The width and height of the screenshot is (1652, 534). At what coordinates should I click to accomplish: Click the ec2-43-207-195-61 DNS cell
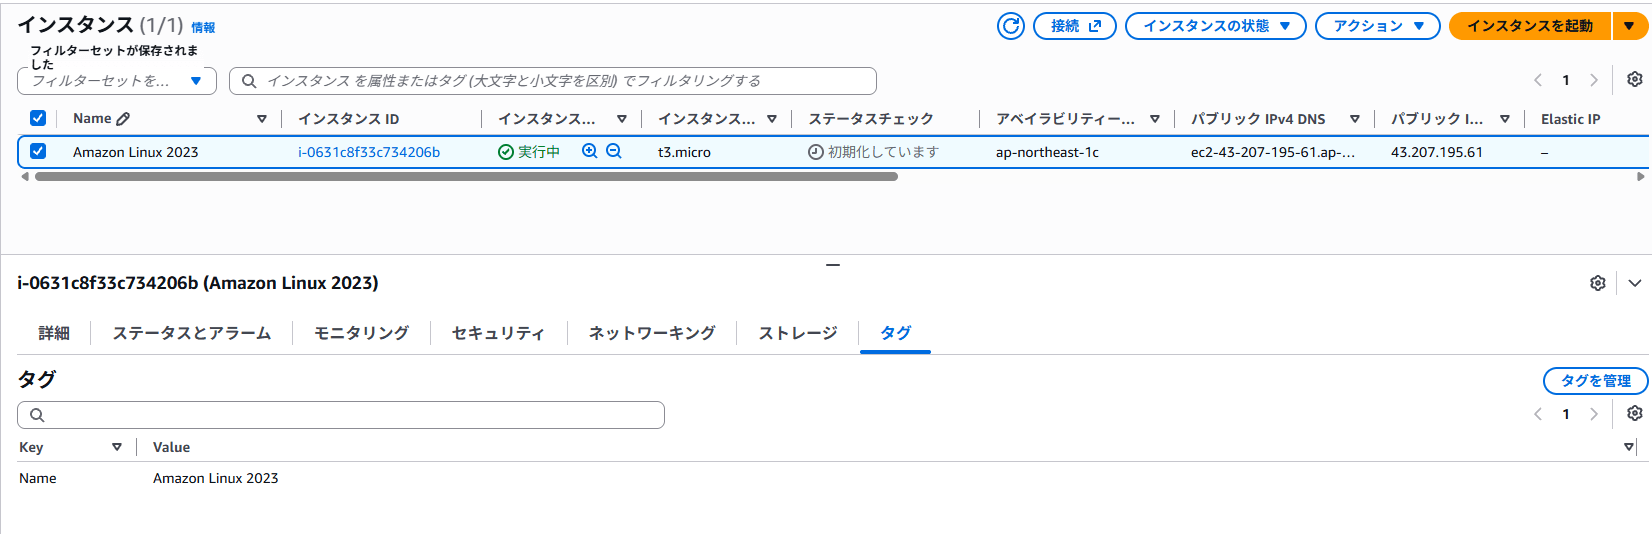(1273, 152)
